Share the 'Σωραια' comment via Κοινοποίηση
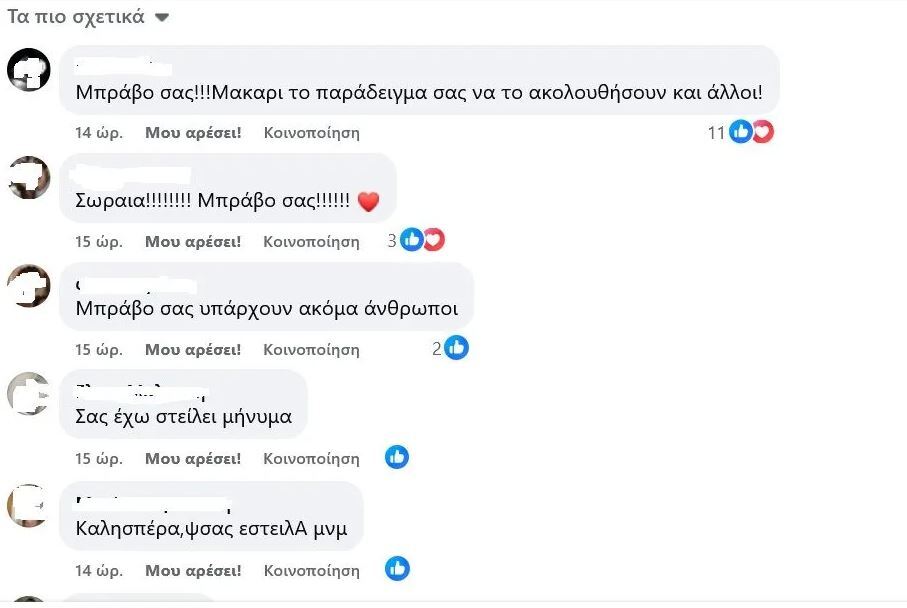Image resolution: width=907 pixels, height=608 pixels. (x=311, y=241)
